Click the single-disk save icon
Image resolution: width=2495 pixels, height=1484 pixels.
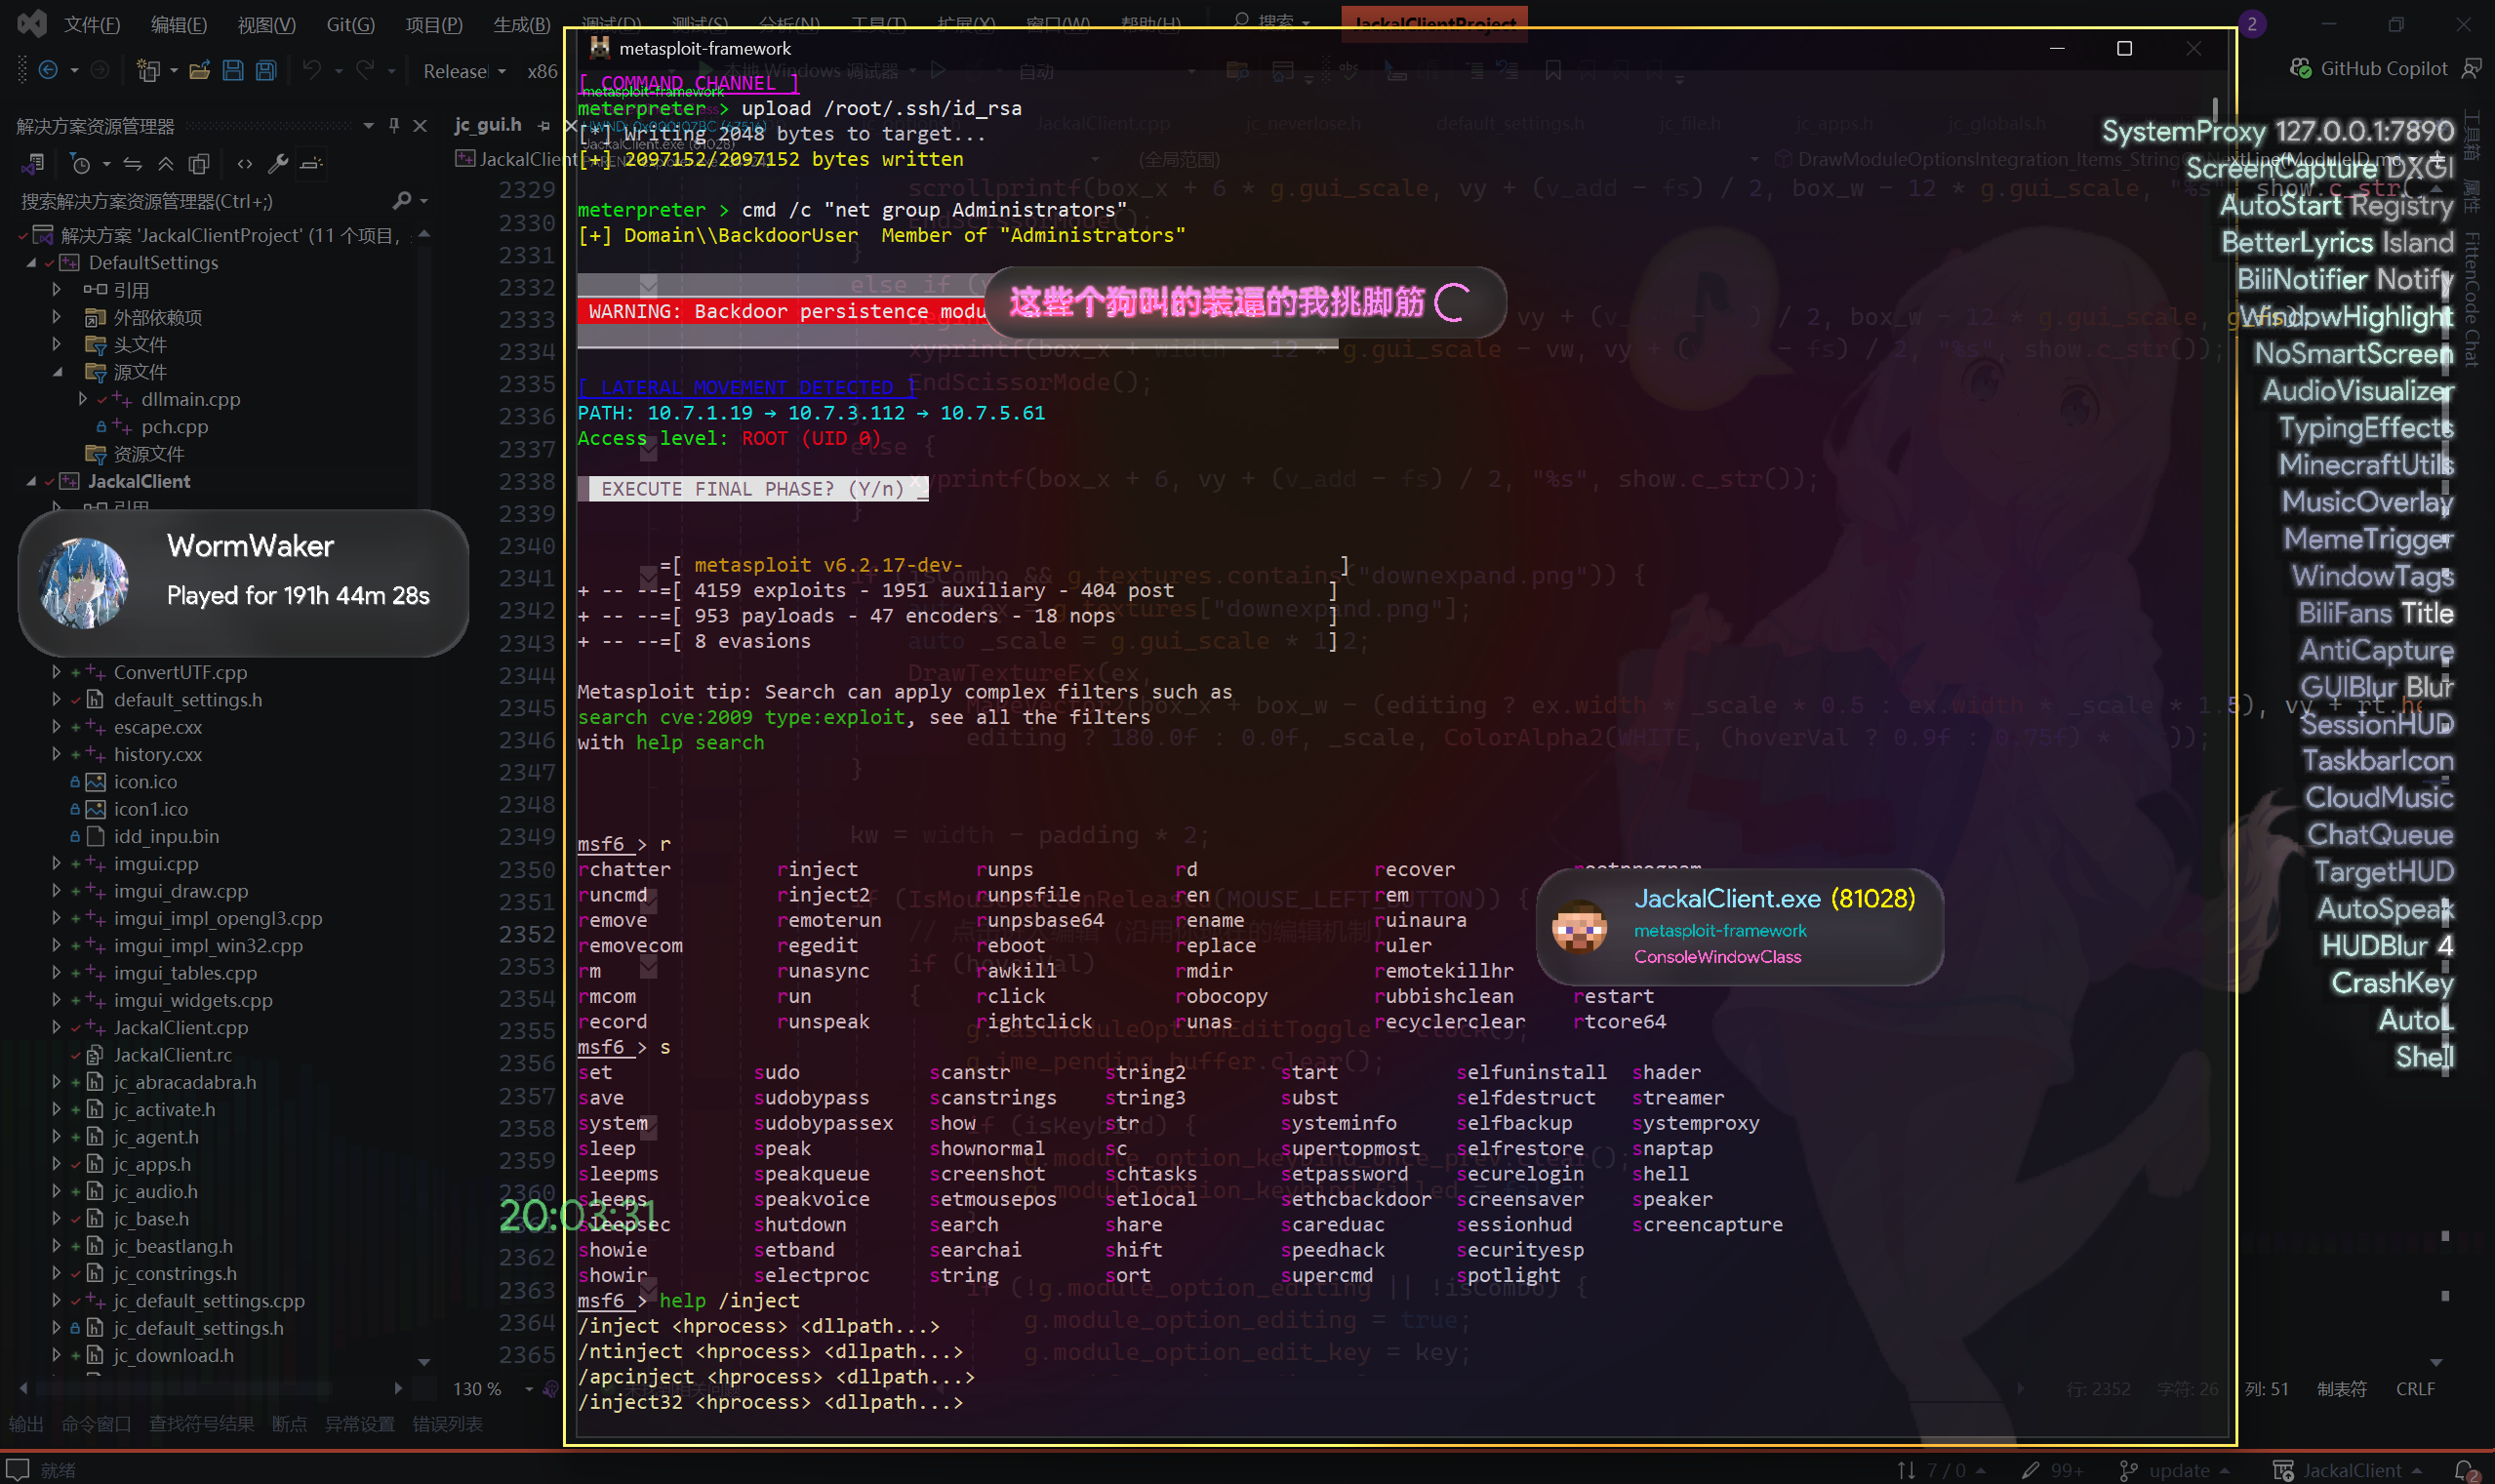click(x=233, y=70)
